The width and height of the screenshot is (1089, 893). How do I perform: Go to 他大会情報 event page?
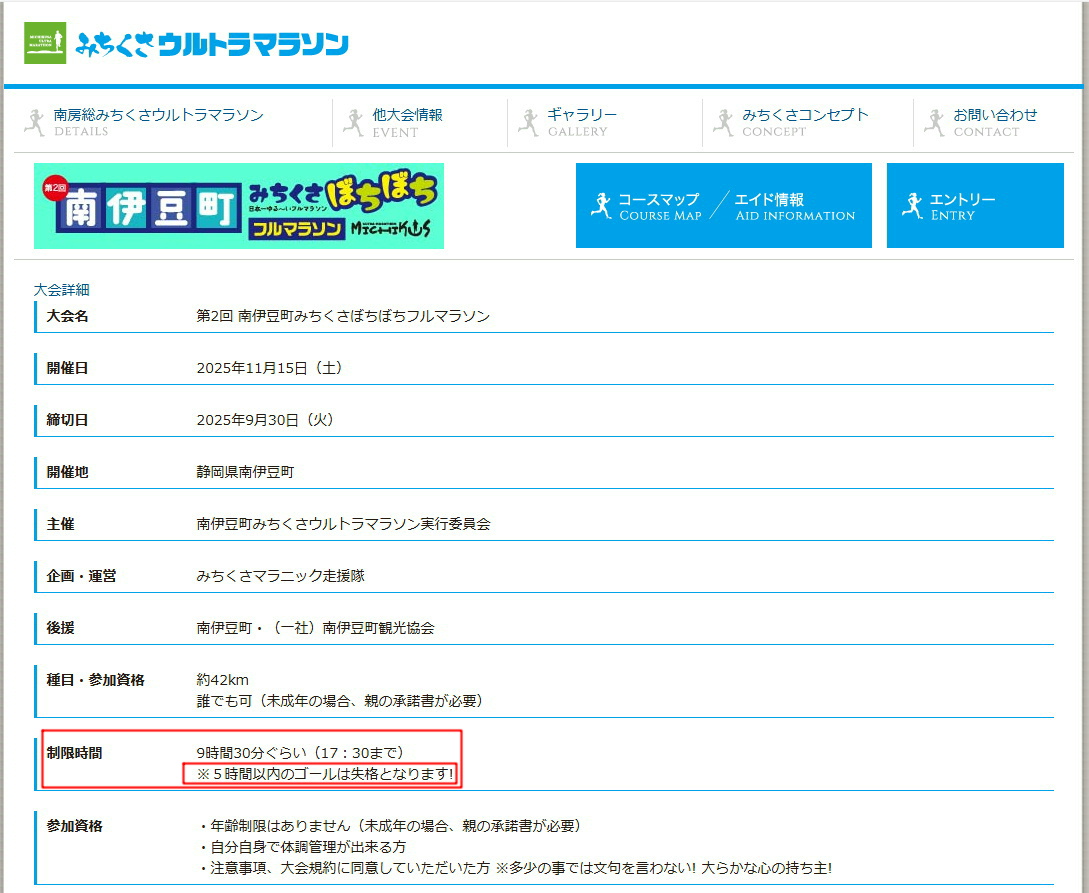coord(407,122)
